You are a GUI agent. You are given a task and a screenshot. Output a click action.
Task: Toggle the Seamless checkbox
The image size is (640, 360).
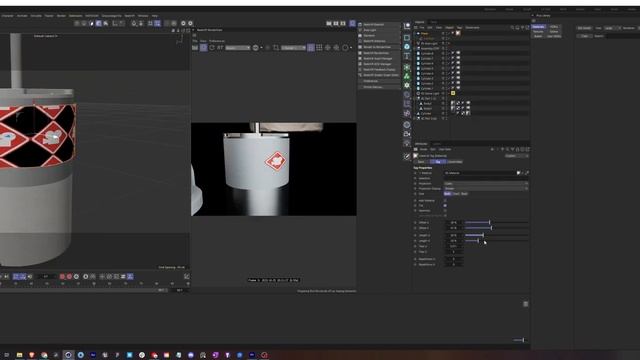(x=445, y=211)
